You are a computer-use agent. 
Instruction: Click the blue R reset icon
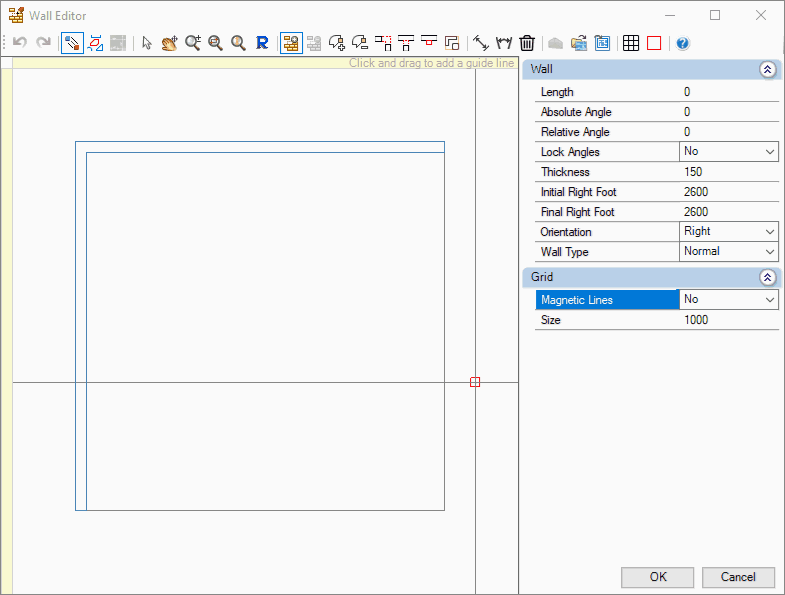pyautogui.click(x=262, y=43)
